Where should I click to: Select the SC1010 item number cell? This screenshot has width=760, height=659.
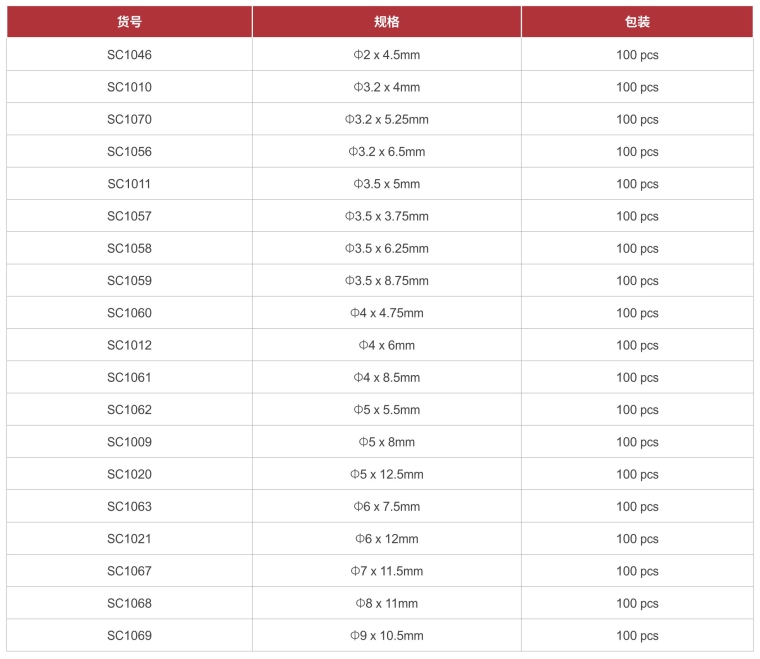(x=129, y=87)
